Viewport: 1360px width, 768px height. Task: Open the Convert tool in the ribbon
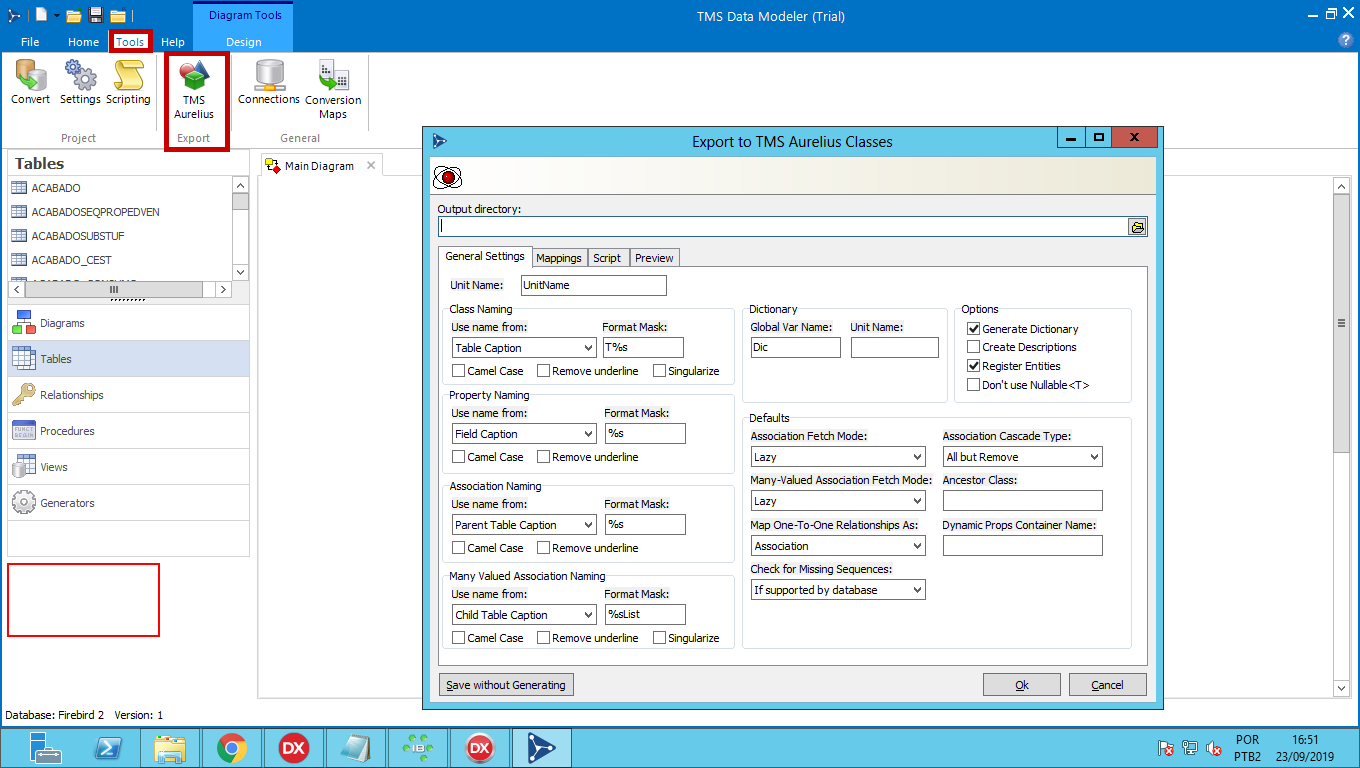pyautogui.click(x=31, y=82)
